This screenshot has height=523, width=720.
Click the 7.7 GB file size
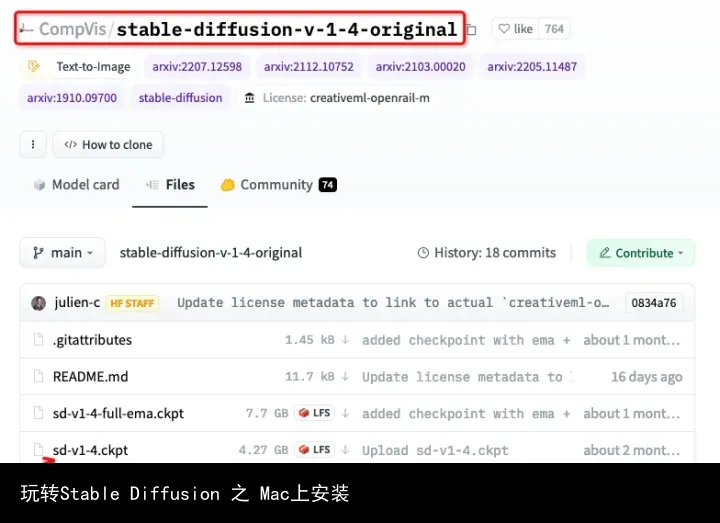click(x=267, y=413)
